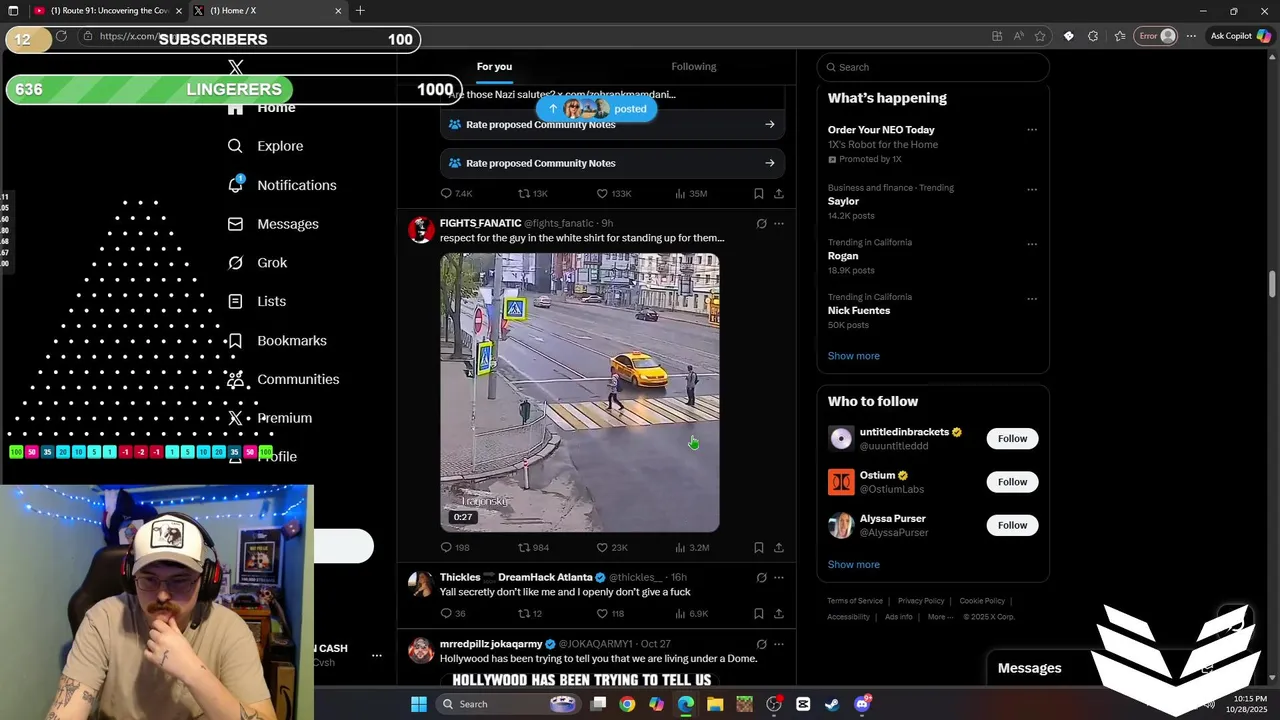1280x720 pixels.
Task: Share the post with 35M views
Action: click(779, 193)
